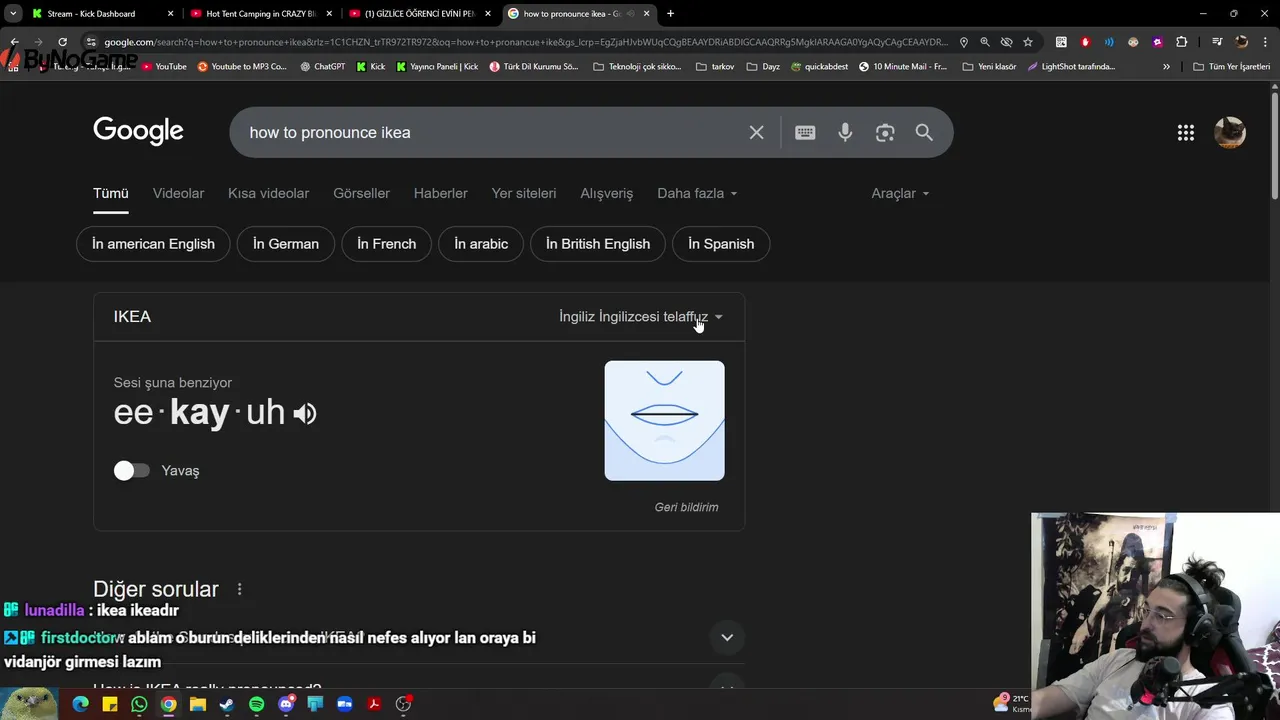Open OBS Studio from the taskbar
This screenshot has width=1280, height=720.
pos(403,704)
